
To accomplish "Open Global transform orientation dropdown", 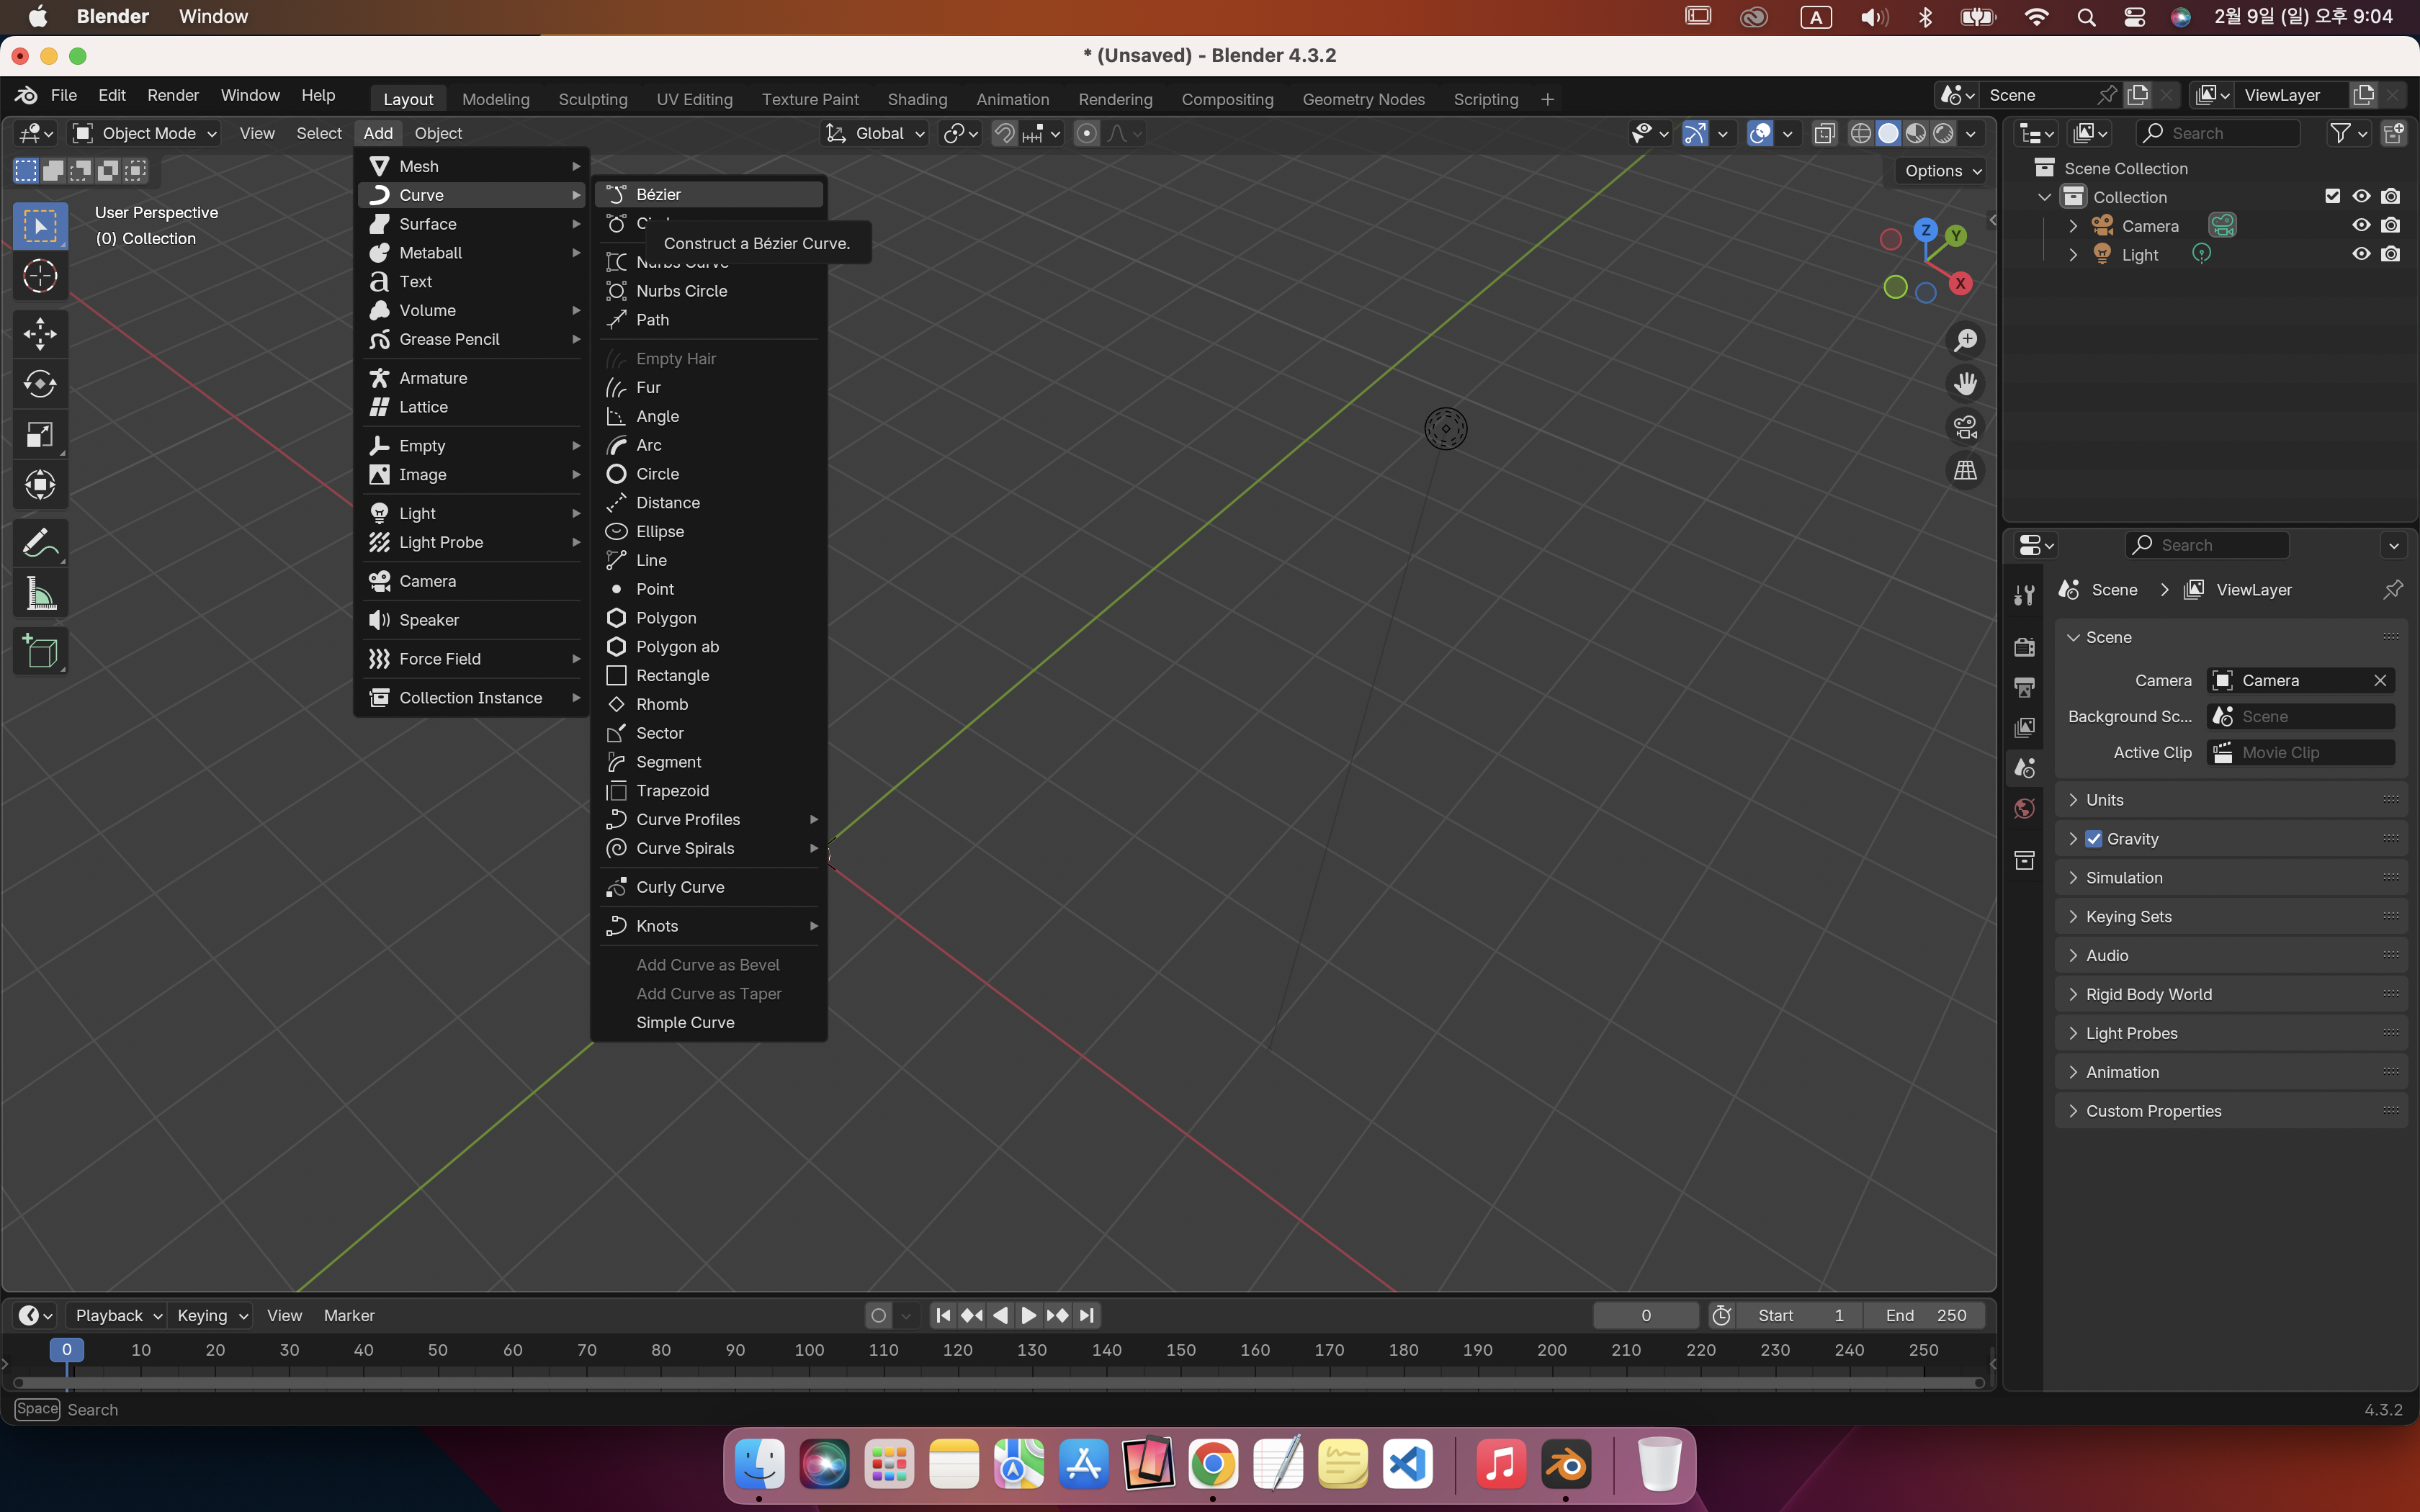I will coord(874,133).
